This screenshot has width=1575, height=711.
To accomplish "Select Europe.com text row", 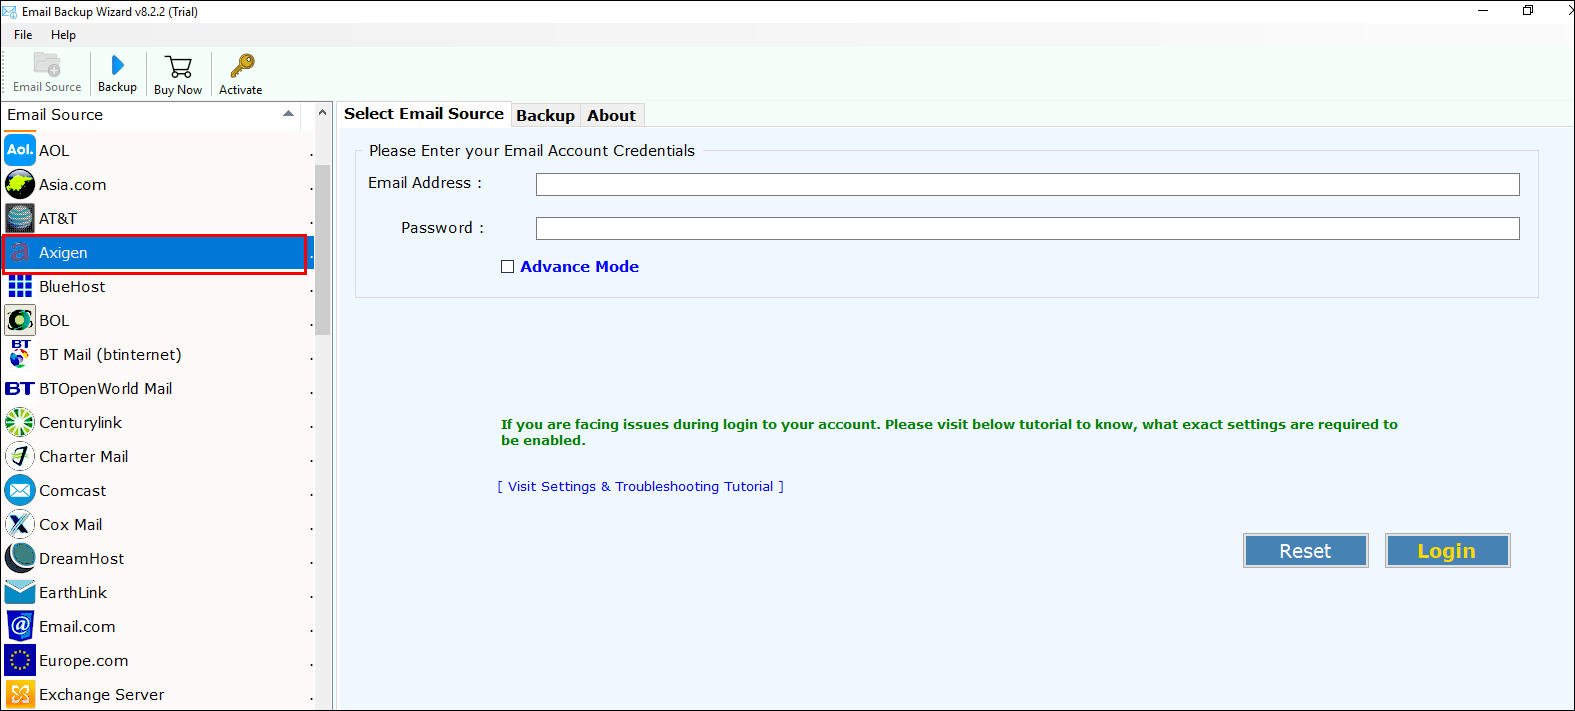I will pyautogui.click(x=83, y=661).
